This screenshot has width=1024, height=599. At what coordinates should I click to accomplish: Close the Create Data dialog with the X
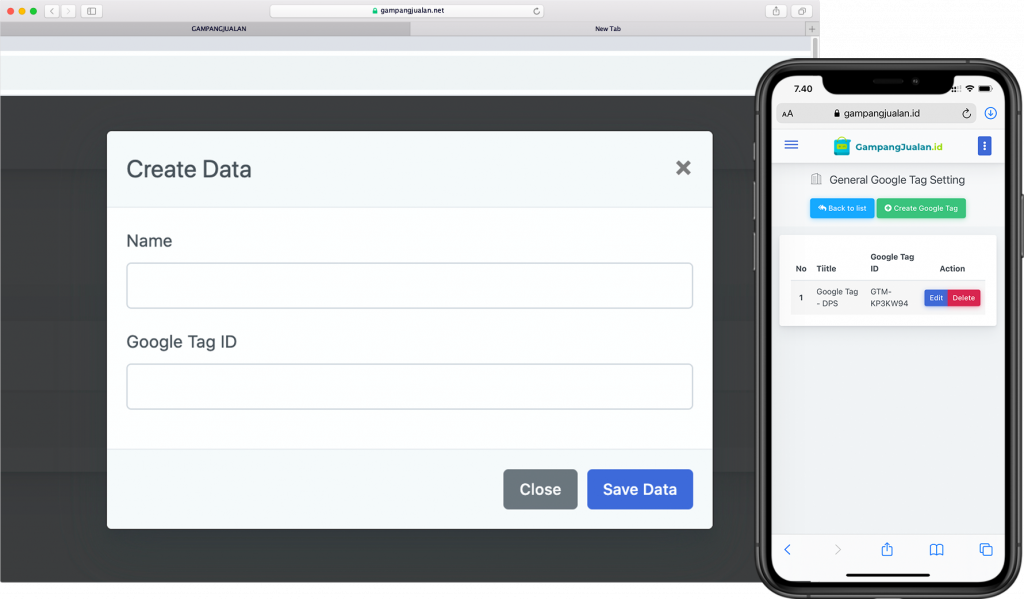click(683, 168)
